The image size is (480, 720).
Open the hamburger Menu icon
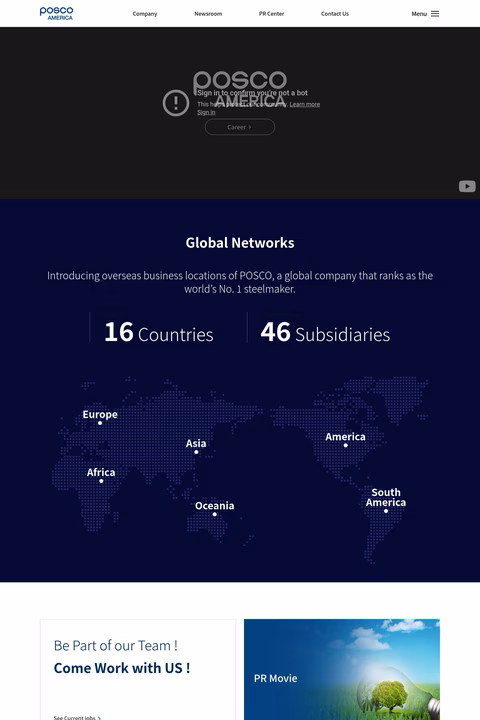point(435,14)
